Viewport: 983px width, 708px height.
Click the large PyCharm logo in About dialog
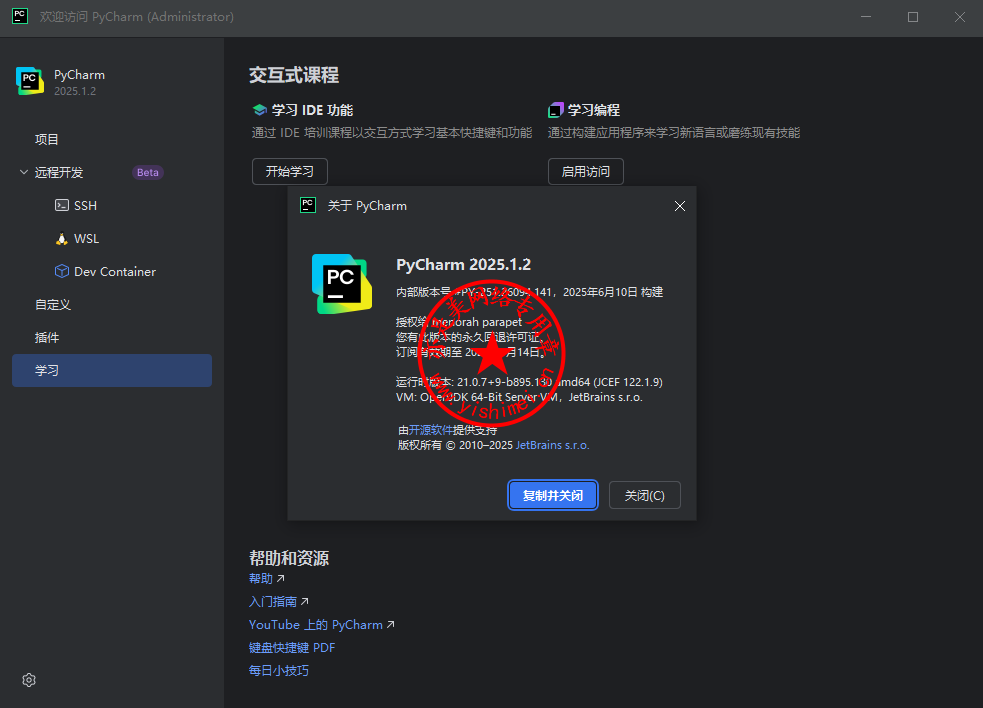tap(342, 284)
